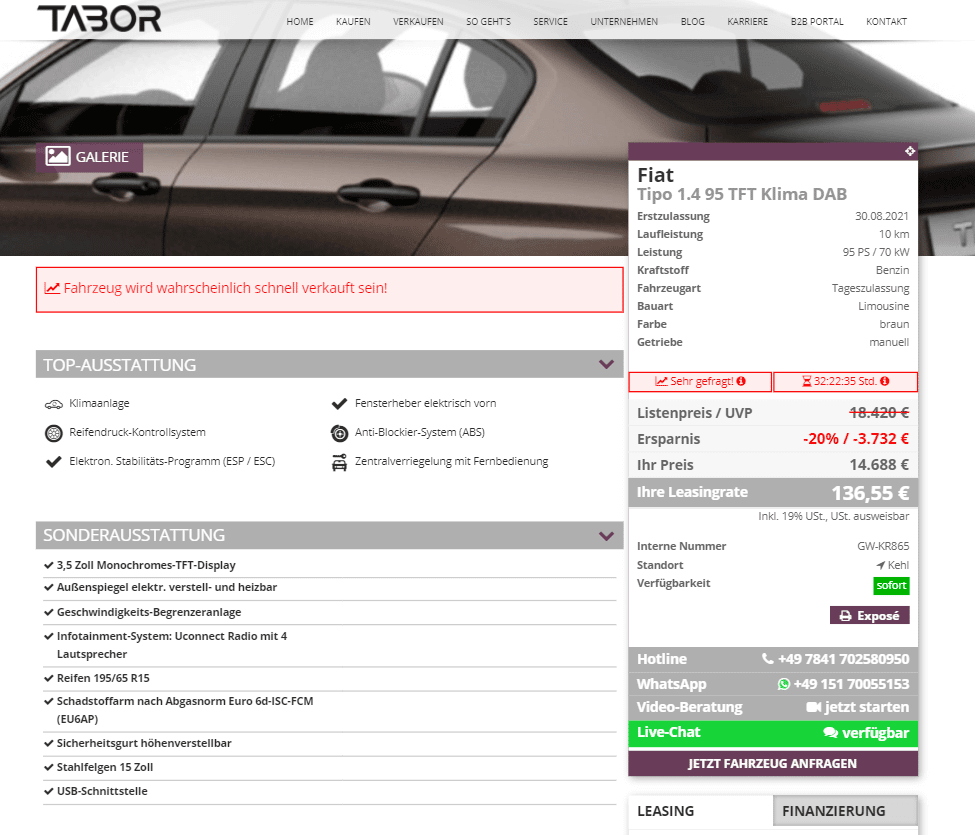Click the WhatsApp icon
The image size is (975, 835).
tap(784, 684)
